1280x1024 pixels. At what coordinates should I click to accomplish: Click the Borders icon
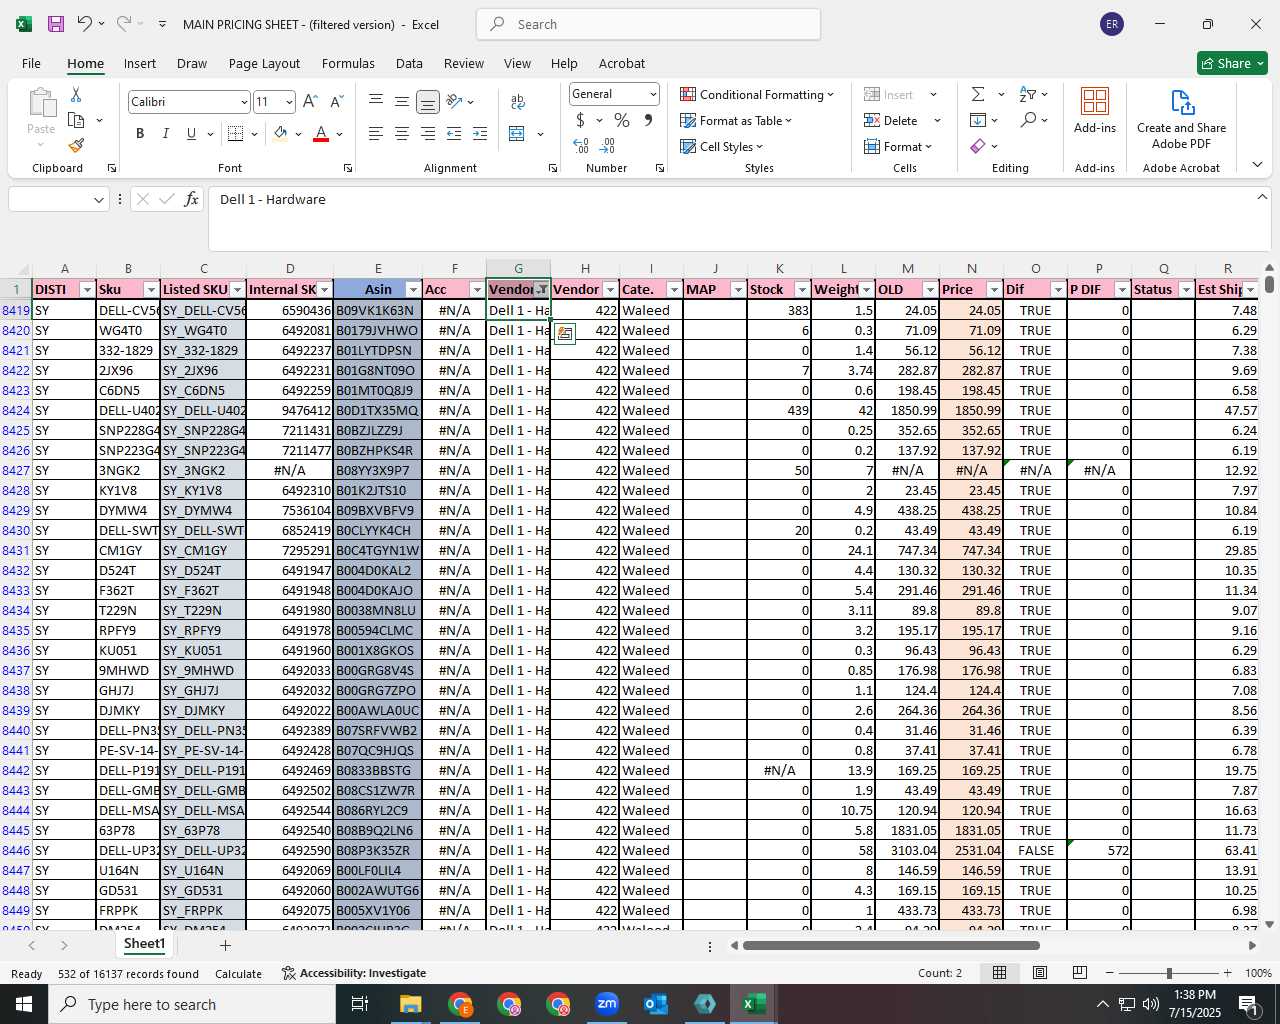(x=236, y=133)
